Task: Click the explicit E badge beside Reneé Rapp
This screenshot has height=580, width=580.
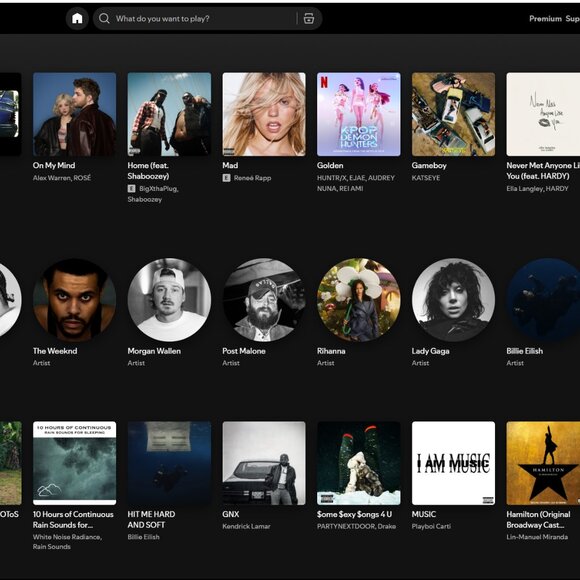Action: point(226,178)
